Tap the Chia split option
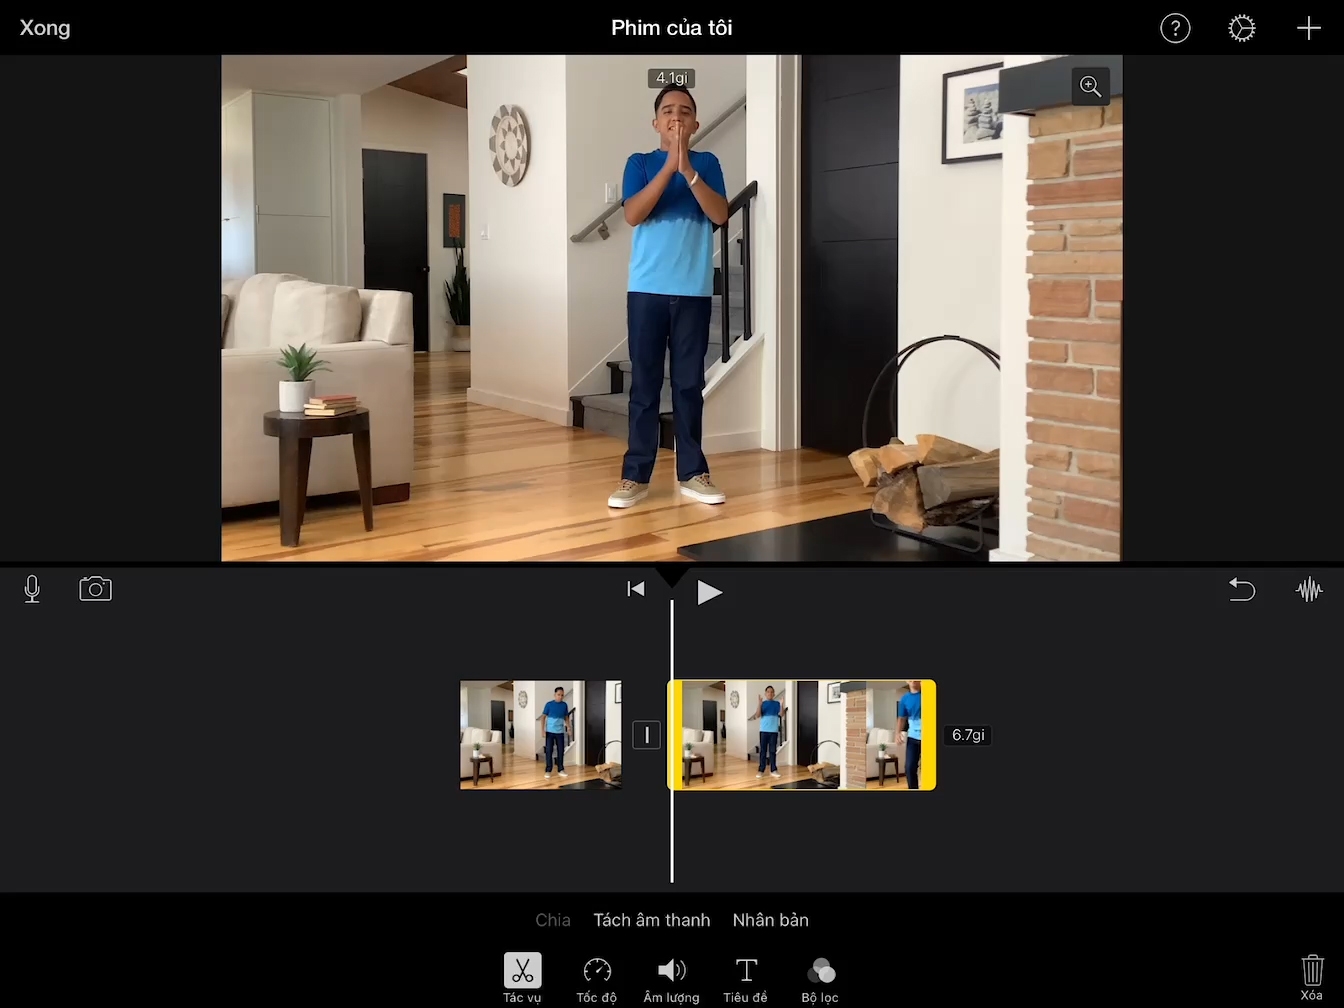The image size is (1344, 1008). click(x=553, y=920)
